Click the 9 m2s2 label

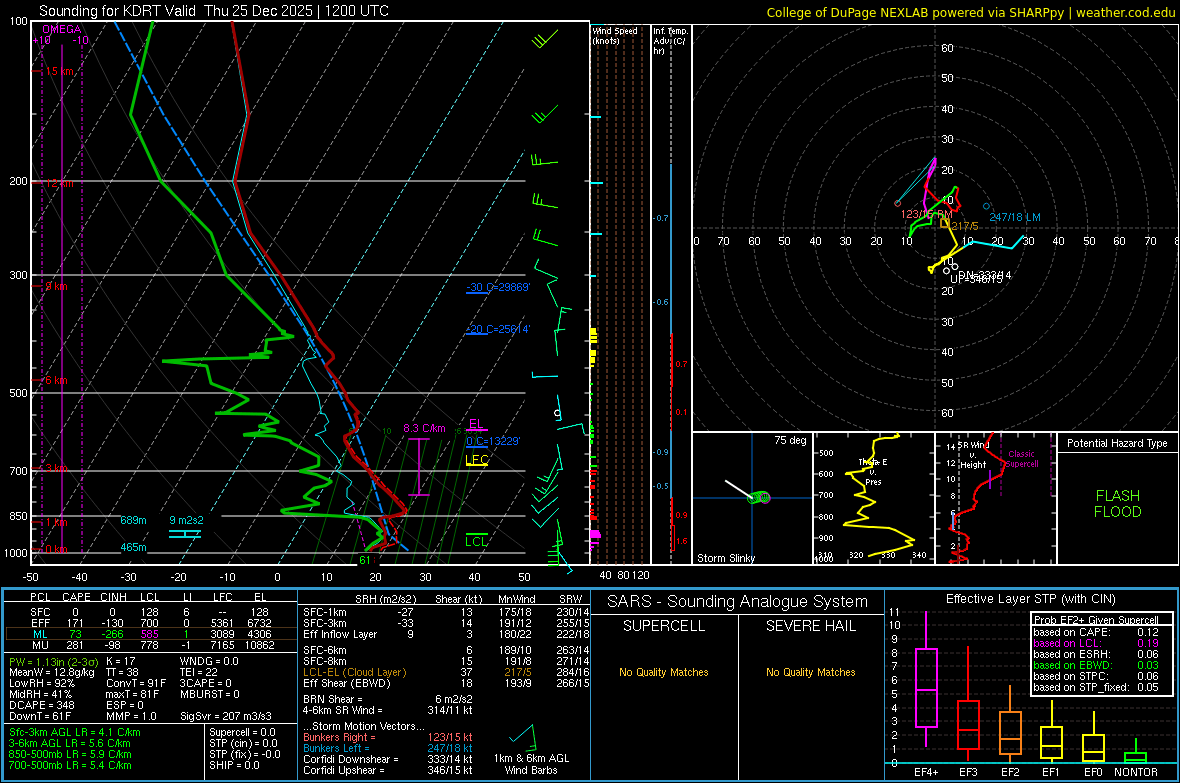[186, 520]
